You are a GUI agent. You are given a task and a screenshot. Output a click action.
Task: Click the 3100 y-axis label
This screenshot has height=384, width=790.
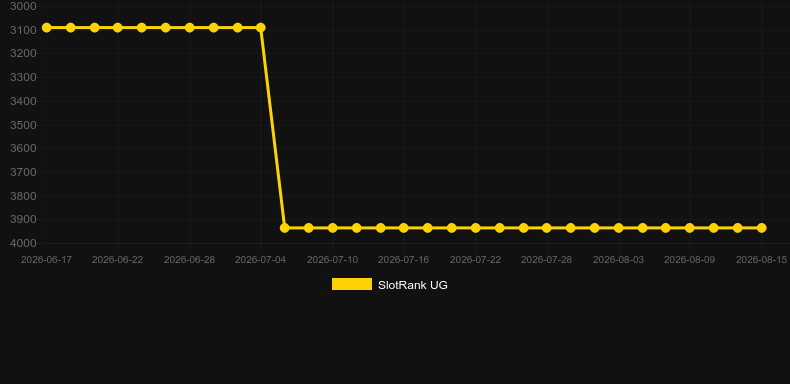23,30
